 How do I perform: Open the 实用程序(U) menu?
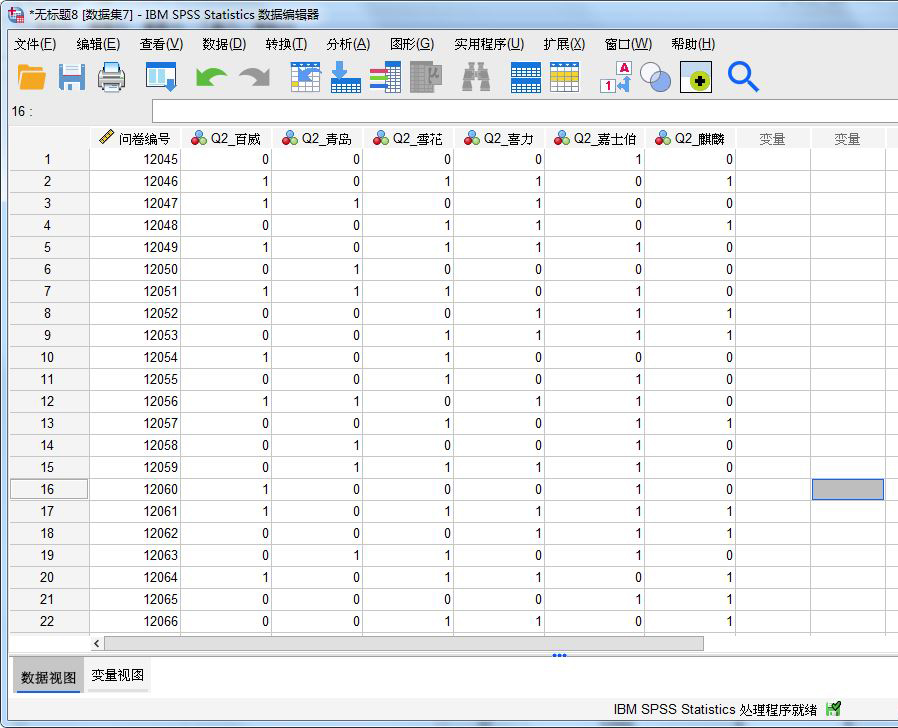(489, 44)
